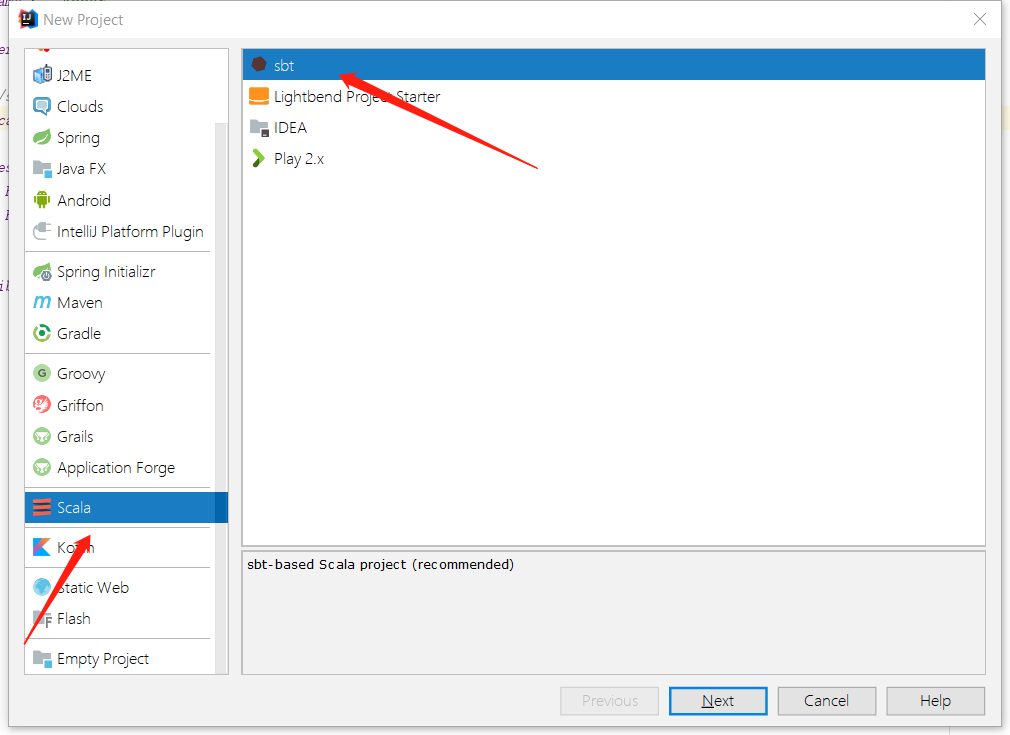Click the Java FX folder icon
Viewport: 1010px width, 735px height.
click(x=42, y=169)
